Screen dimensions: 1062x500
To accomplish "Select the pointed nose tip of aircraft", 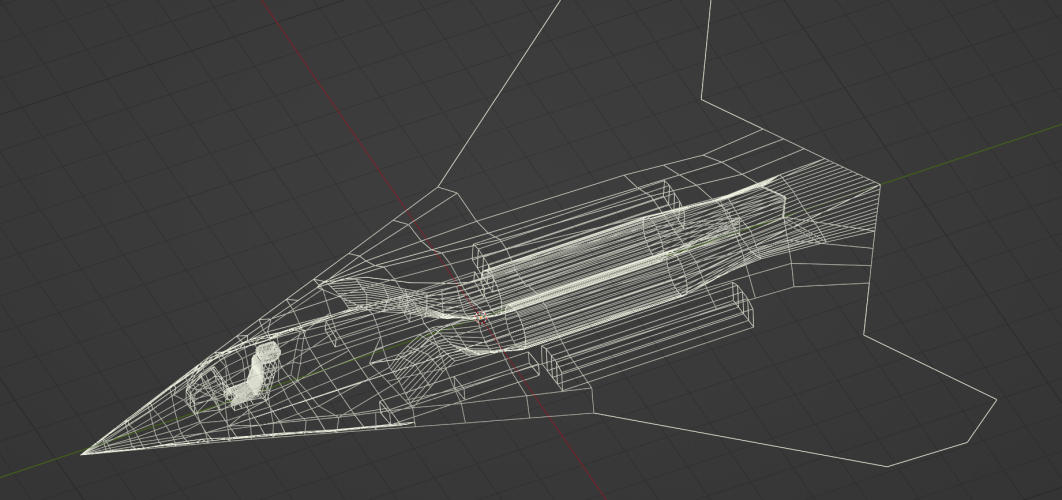I will [x=84, y=453].
